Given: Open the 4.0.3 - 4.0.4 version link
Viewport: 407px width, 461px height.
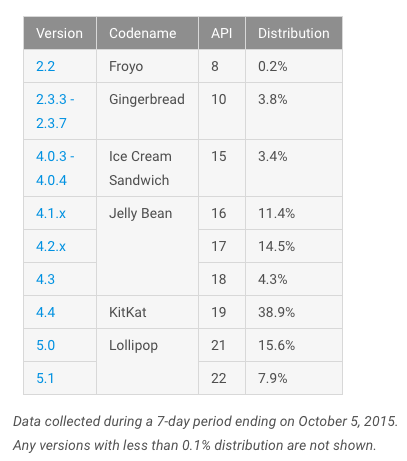Looking at the screenshot, I should click(55, 168).
